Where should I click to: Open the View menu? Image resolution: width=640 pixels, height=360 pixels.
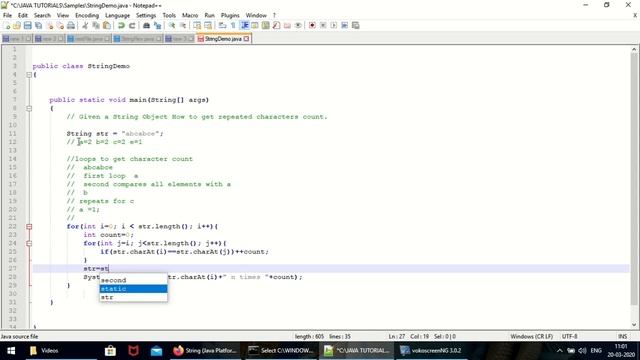[63, 15]
